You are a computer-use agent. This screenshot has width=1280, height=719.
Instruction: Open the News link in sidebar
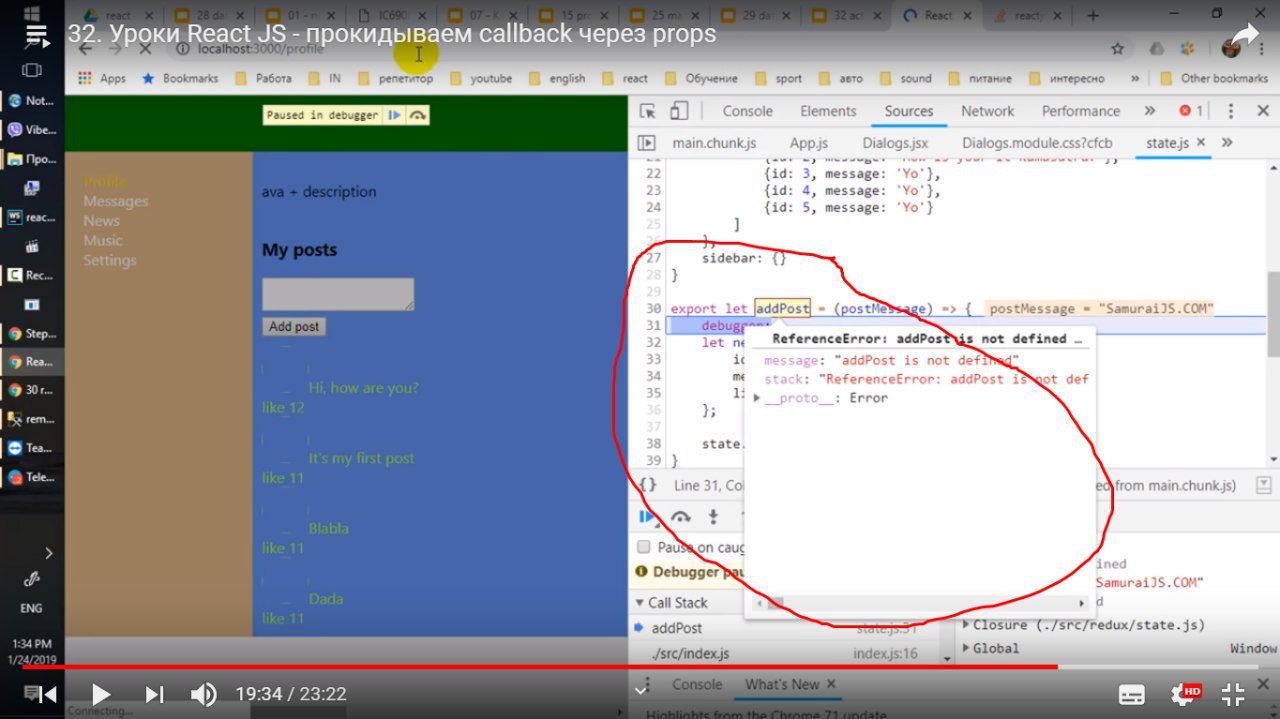[x=101, y=221]
